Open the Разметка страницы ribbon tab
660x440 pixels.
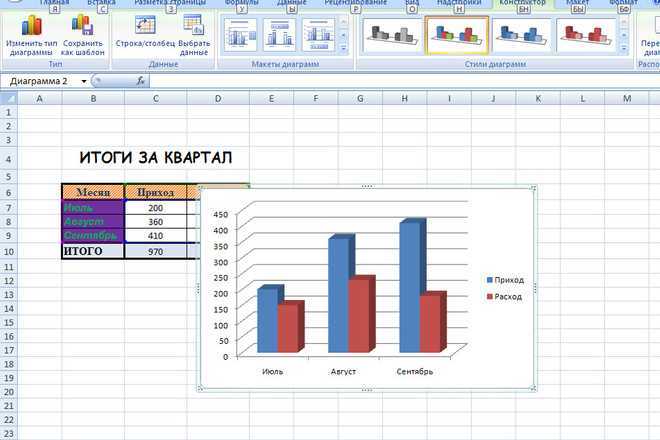click(170, 3)
